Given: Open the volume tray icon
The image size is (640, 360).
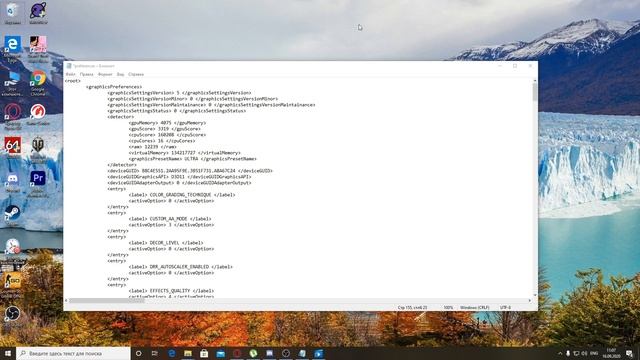Looking at the screenshot, I should (x=584, y=353).
